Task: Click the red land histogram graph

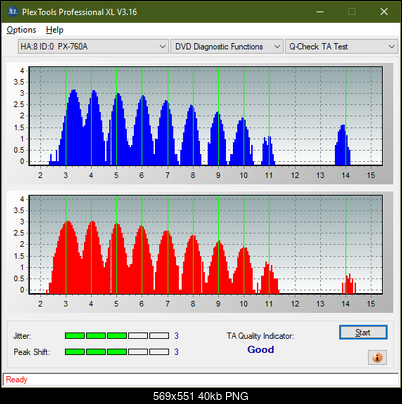Action: point(206,245)
